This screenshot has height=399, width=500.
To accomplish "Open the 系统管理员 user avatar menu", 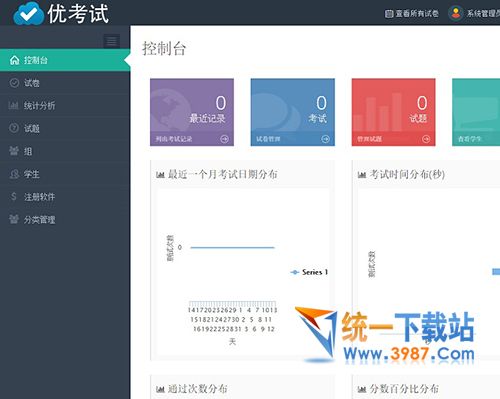I will click(x=456, y=13).
